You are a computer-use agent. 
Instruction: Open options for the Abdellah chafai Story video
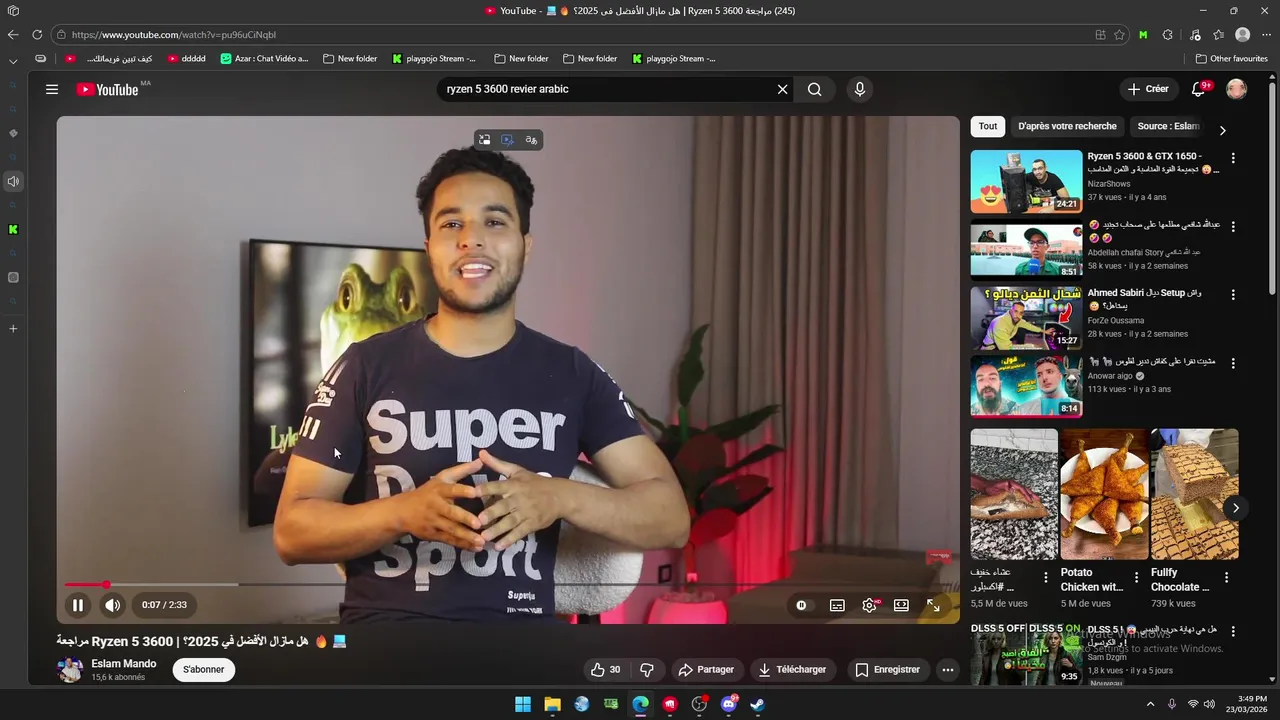[1233, 227]
